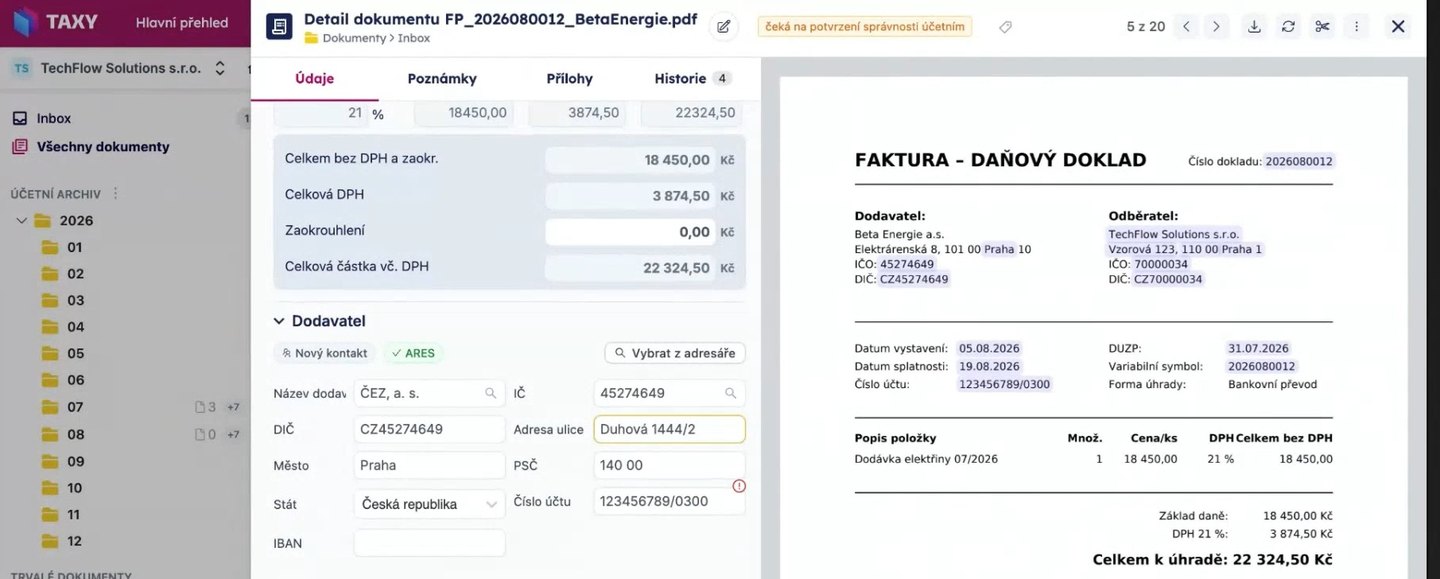
Task: Click TechFlow Solutions s.r.o. in PDF Odběratel
Action: click(x=1174, y=234)
